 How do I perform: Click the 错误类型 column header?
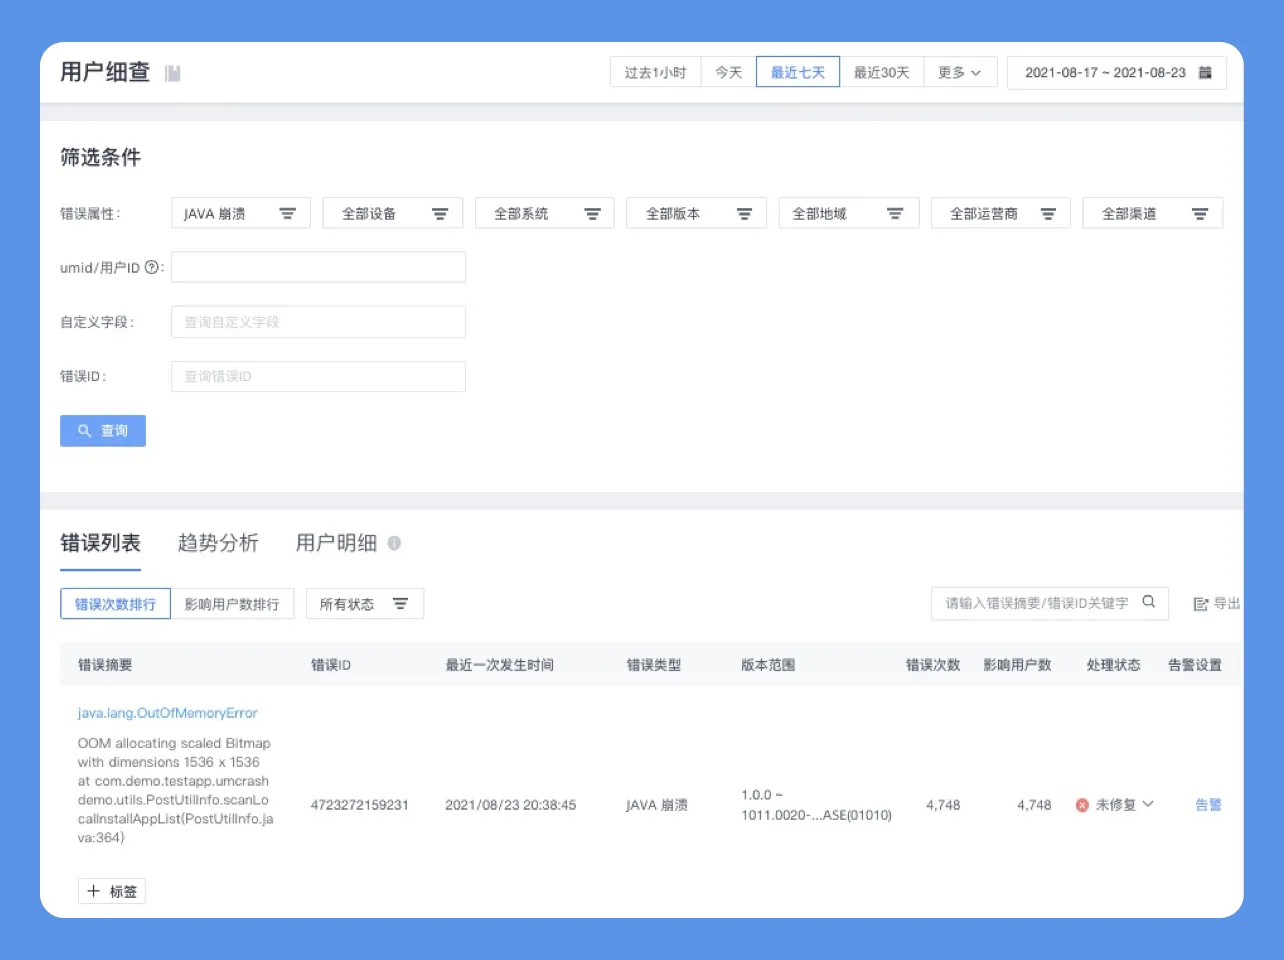click(654, 665)
